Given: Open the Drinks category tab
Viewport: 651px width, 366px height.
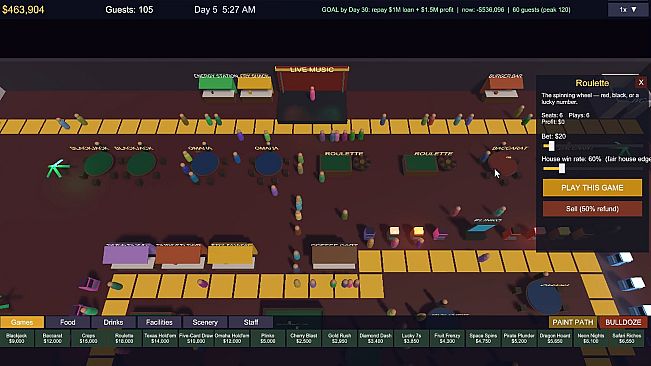Looking at the screenshot, I should (113, 322).
